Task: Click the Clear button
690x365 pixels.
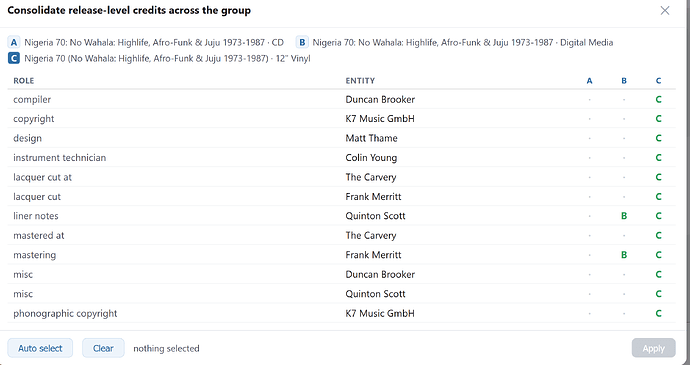Action: click(x=103, y=348)
